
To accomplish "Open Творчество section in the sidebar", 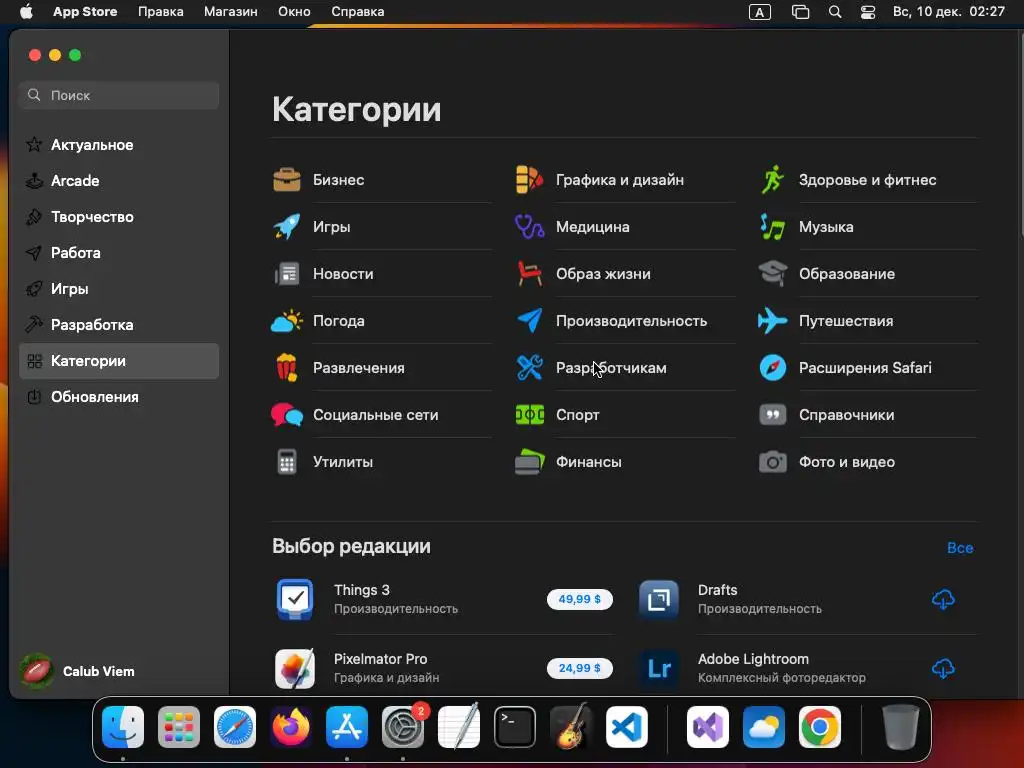I will pos(119,217).
